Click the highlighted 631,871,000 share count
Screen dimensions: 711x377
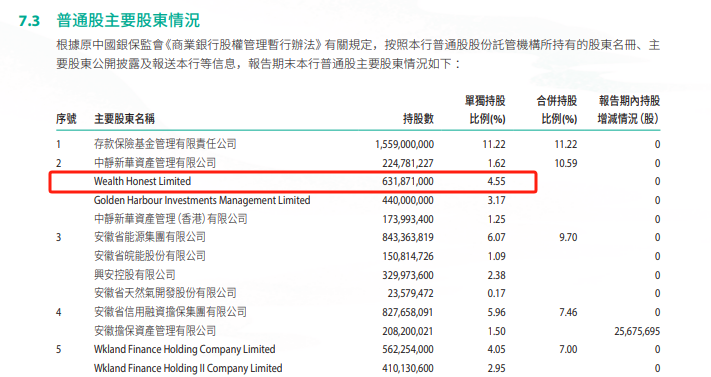408,181
